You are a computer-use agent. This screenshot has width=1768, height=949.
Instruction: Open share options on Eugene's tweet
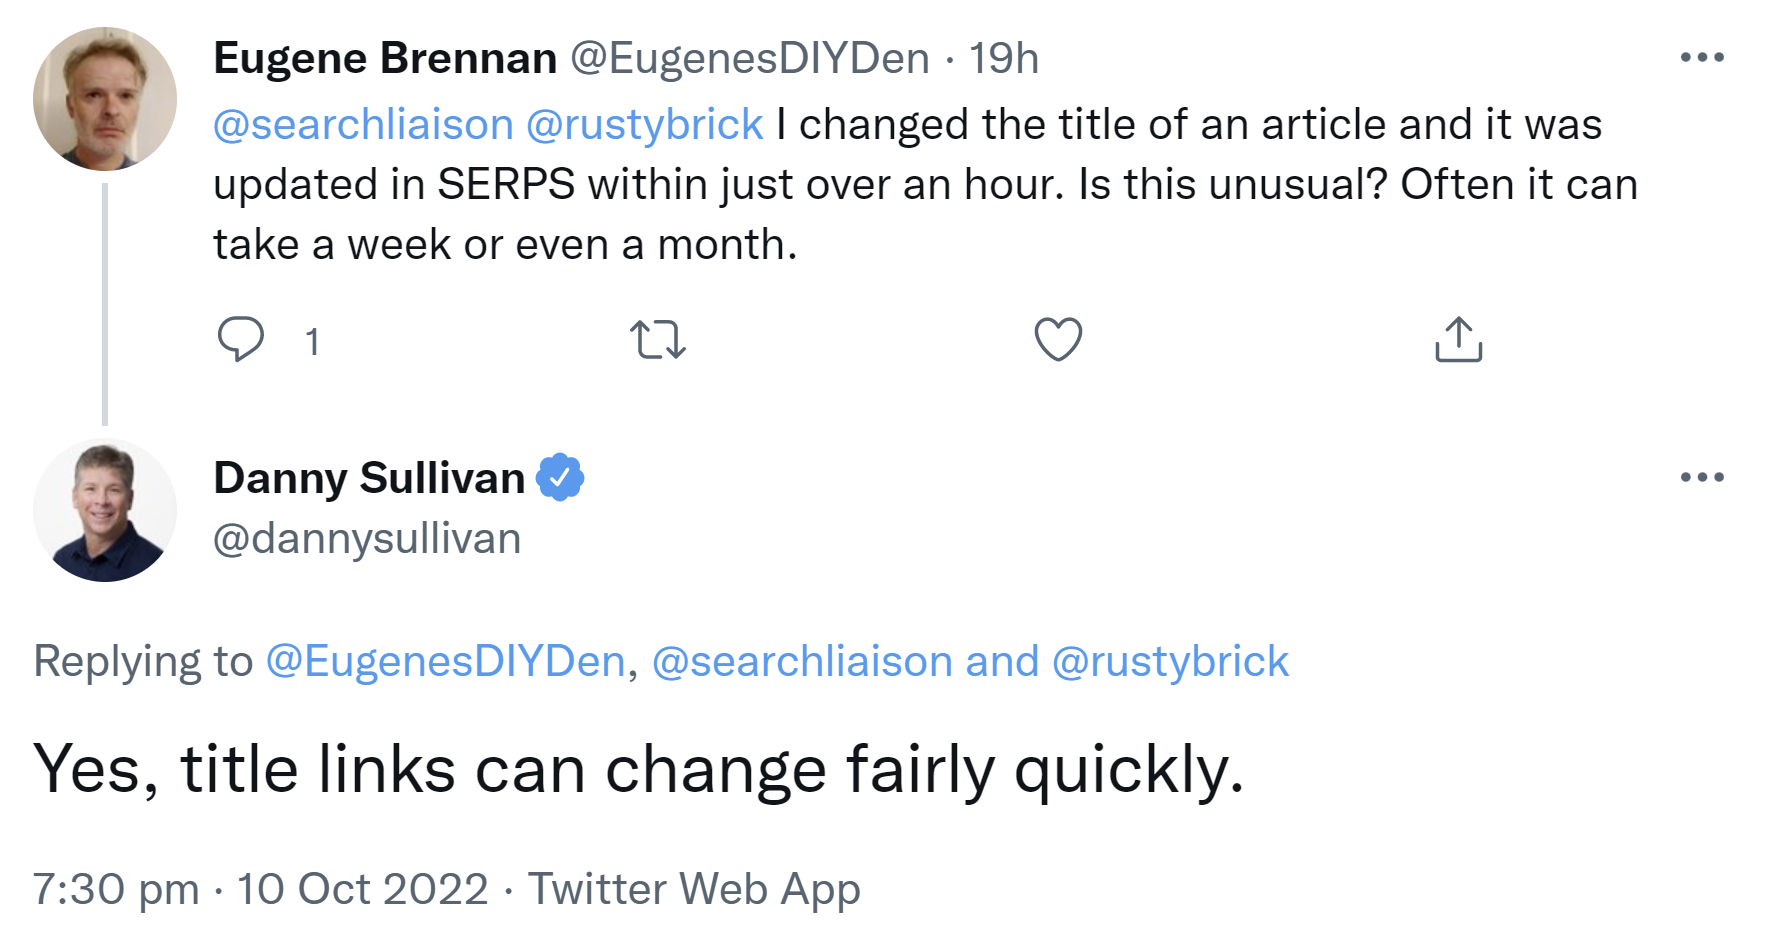click(x=1458, y=339)
